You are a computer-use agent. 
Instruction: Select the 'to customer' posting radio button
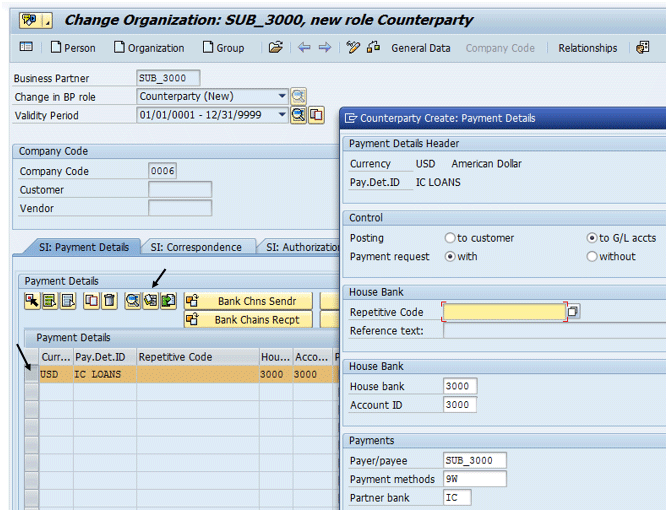(450, 238)
